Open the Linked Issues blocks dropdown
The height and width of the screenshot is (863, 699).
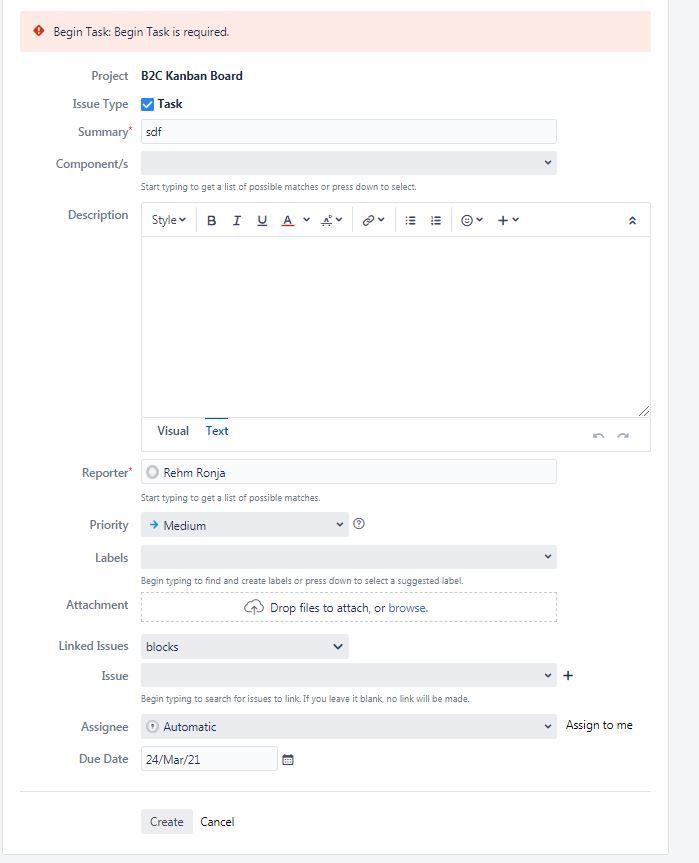[244, 646]
